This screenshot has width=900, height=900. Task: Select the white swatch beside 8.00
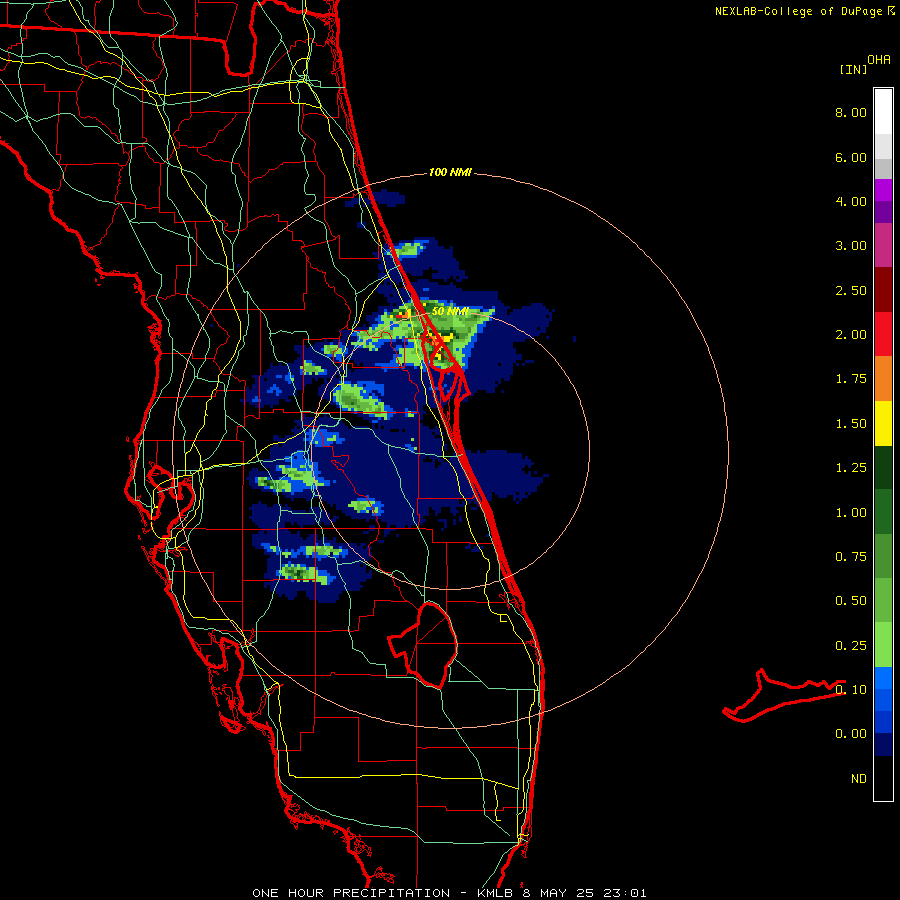pyautogui.click(x=883, y=112)
